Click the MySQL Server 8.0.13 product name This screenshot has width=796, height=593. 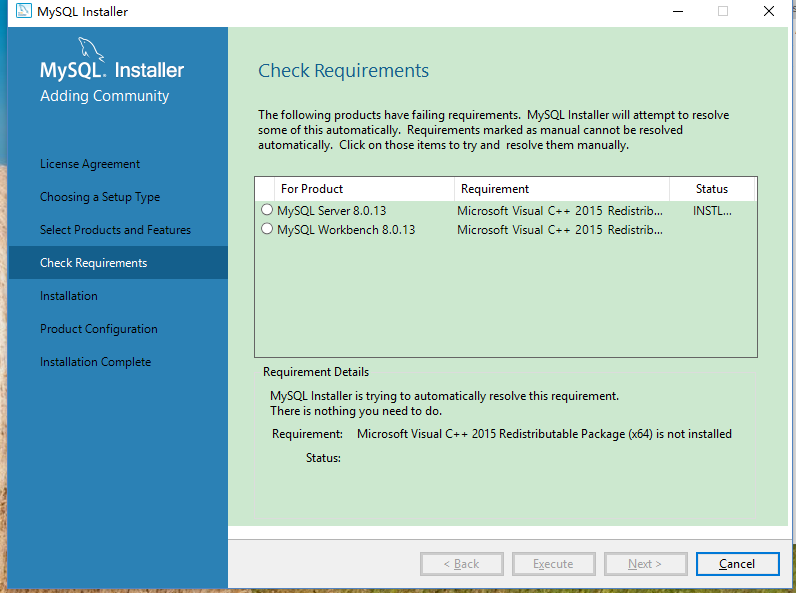[331, 211]
